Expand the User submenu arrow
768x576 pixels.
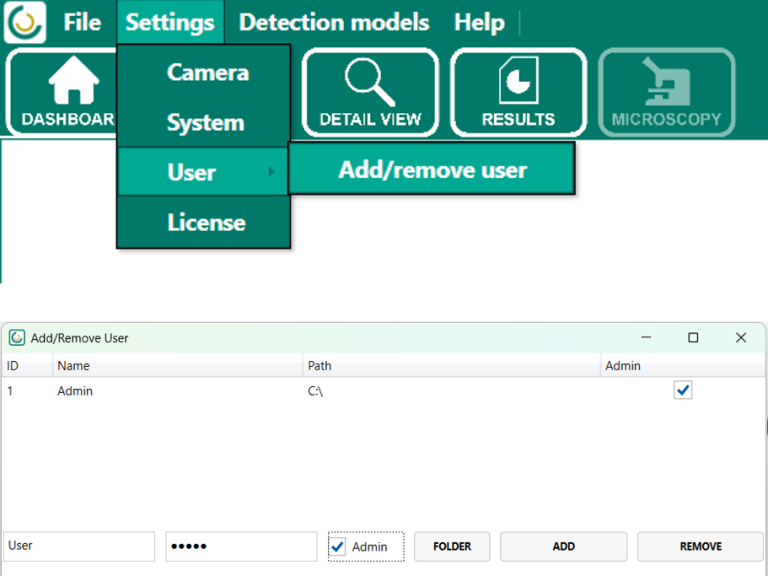click(272, 172)
